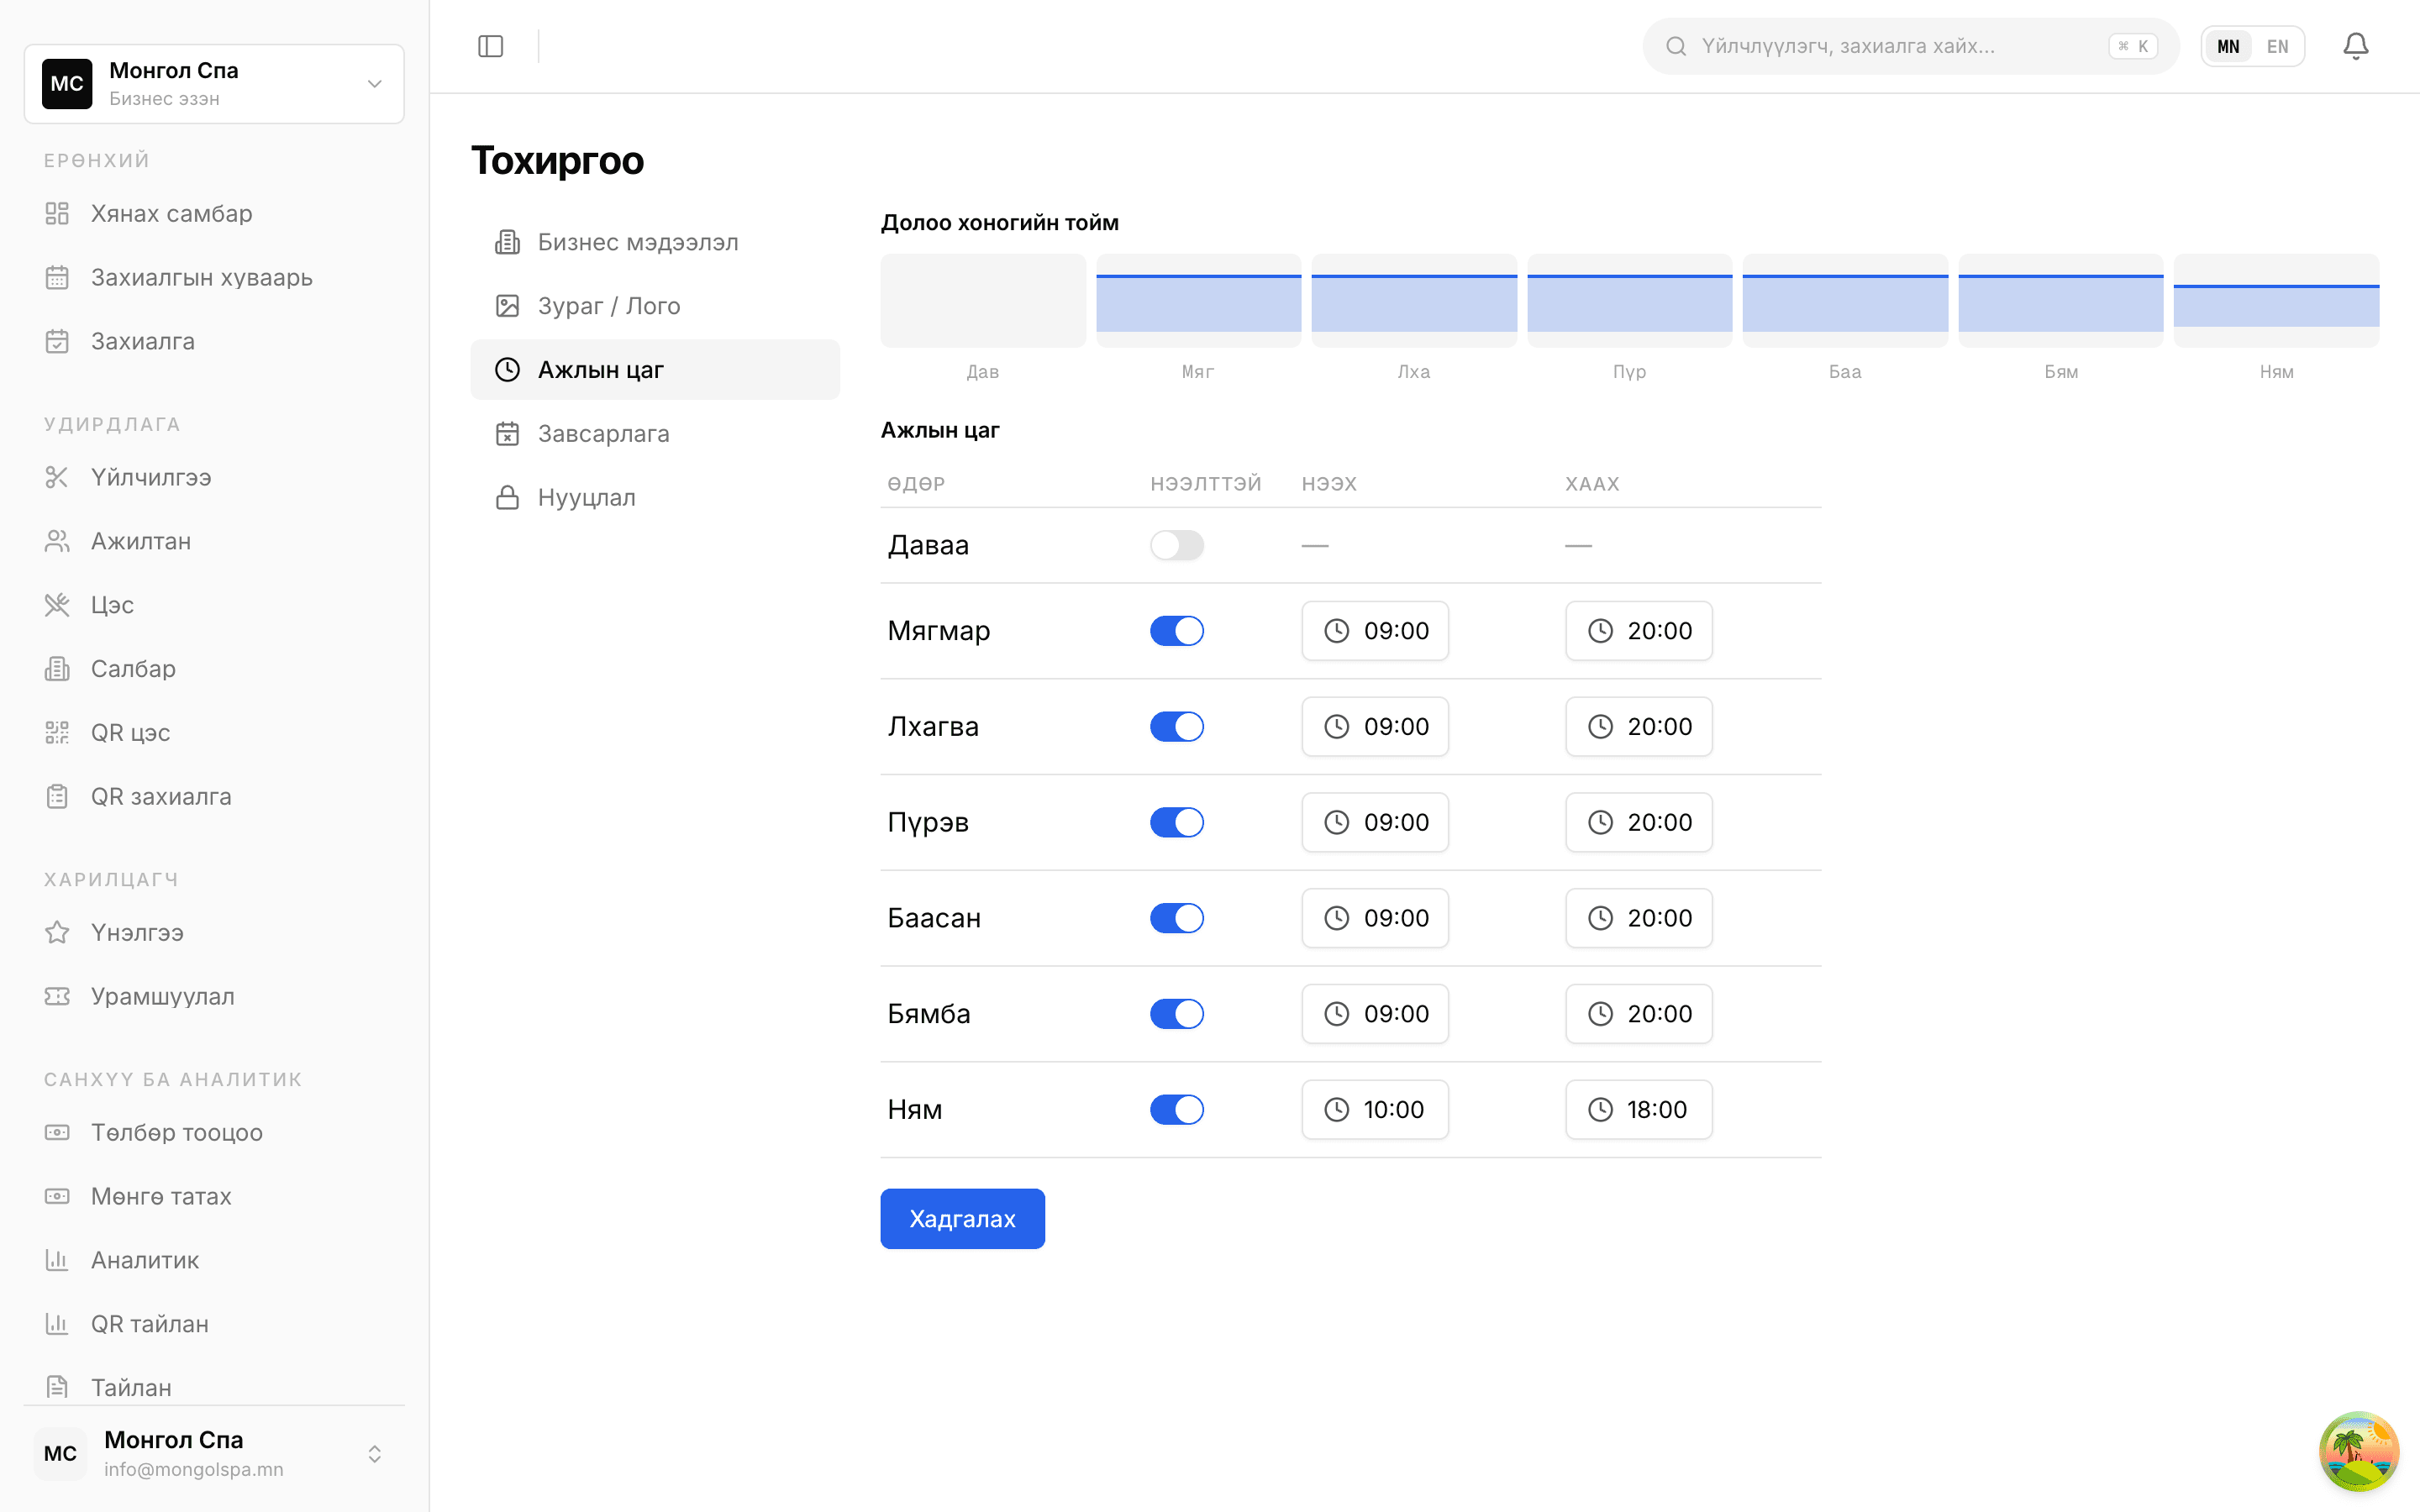Select the Ажлын цаг settings tab

pos(655,370)
